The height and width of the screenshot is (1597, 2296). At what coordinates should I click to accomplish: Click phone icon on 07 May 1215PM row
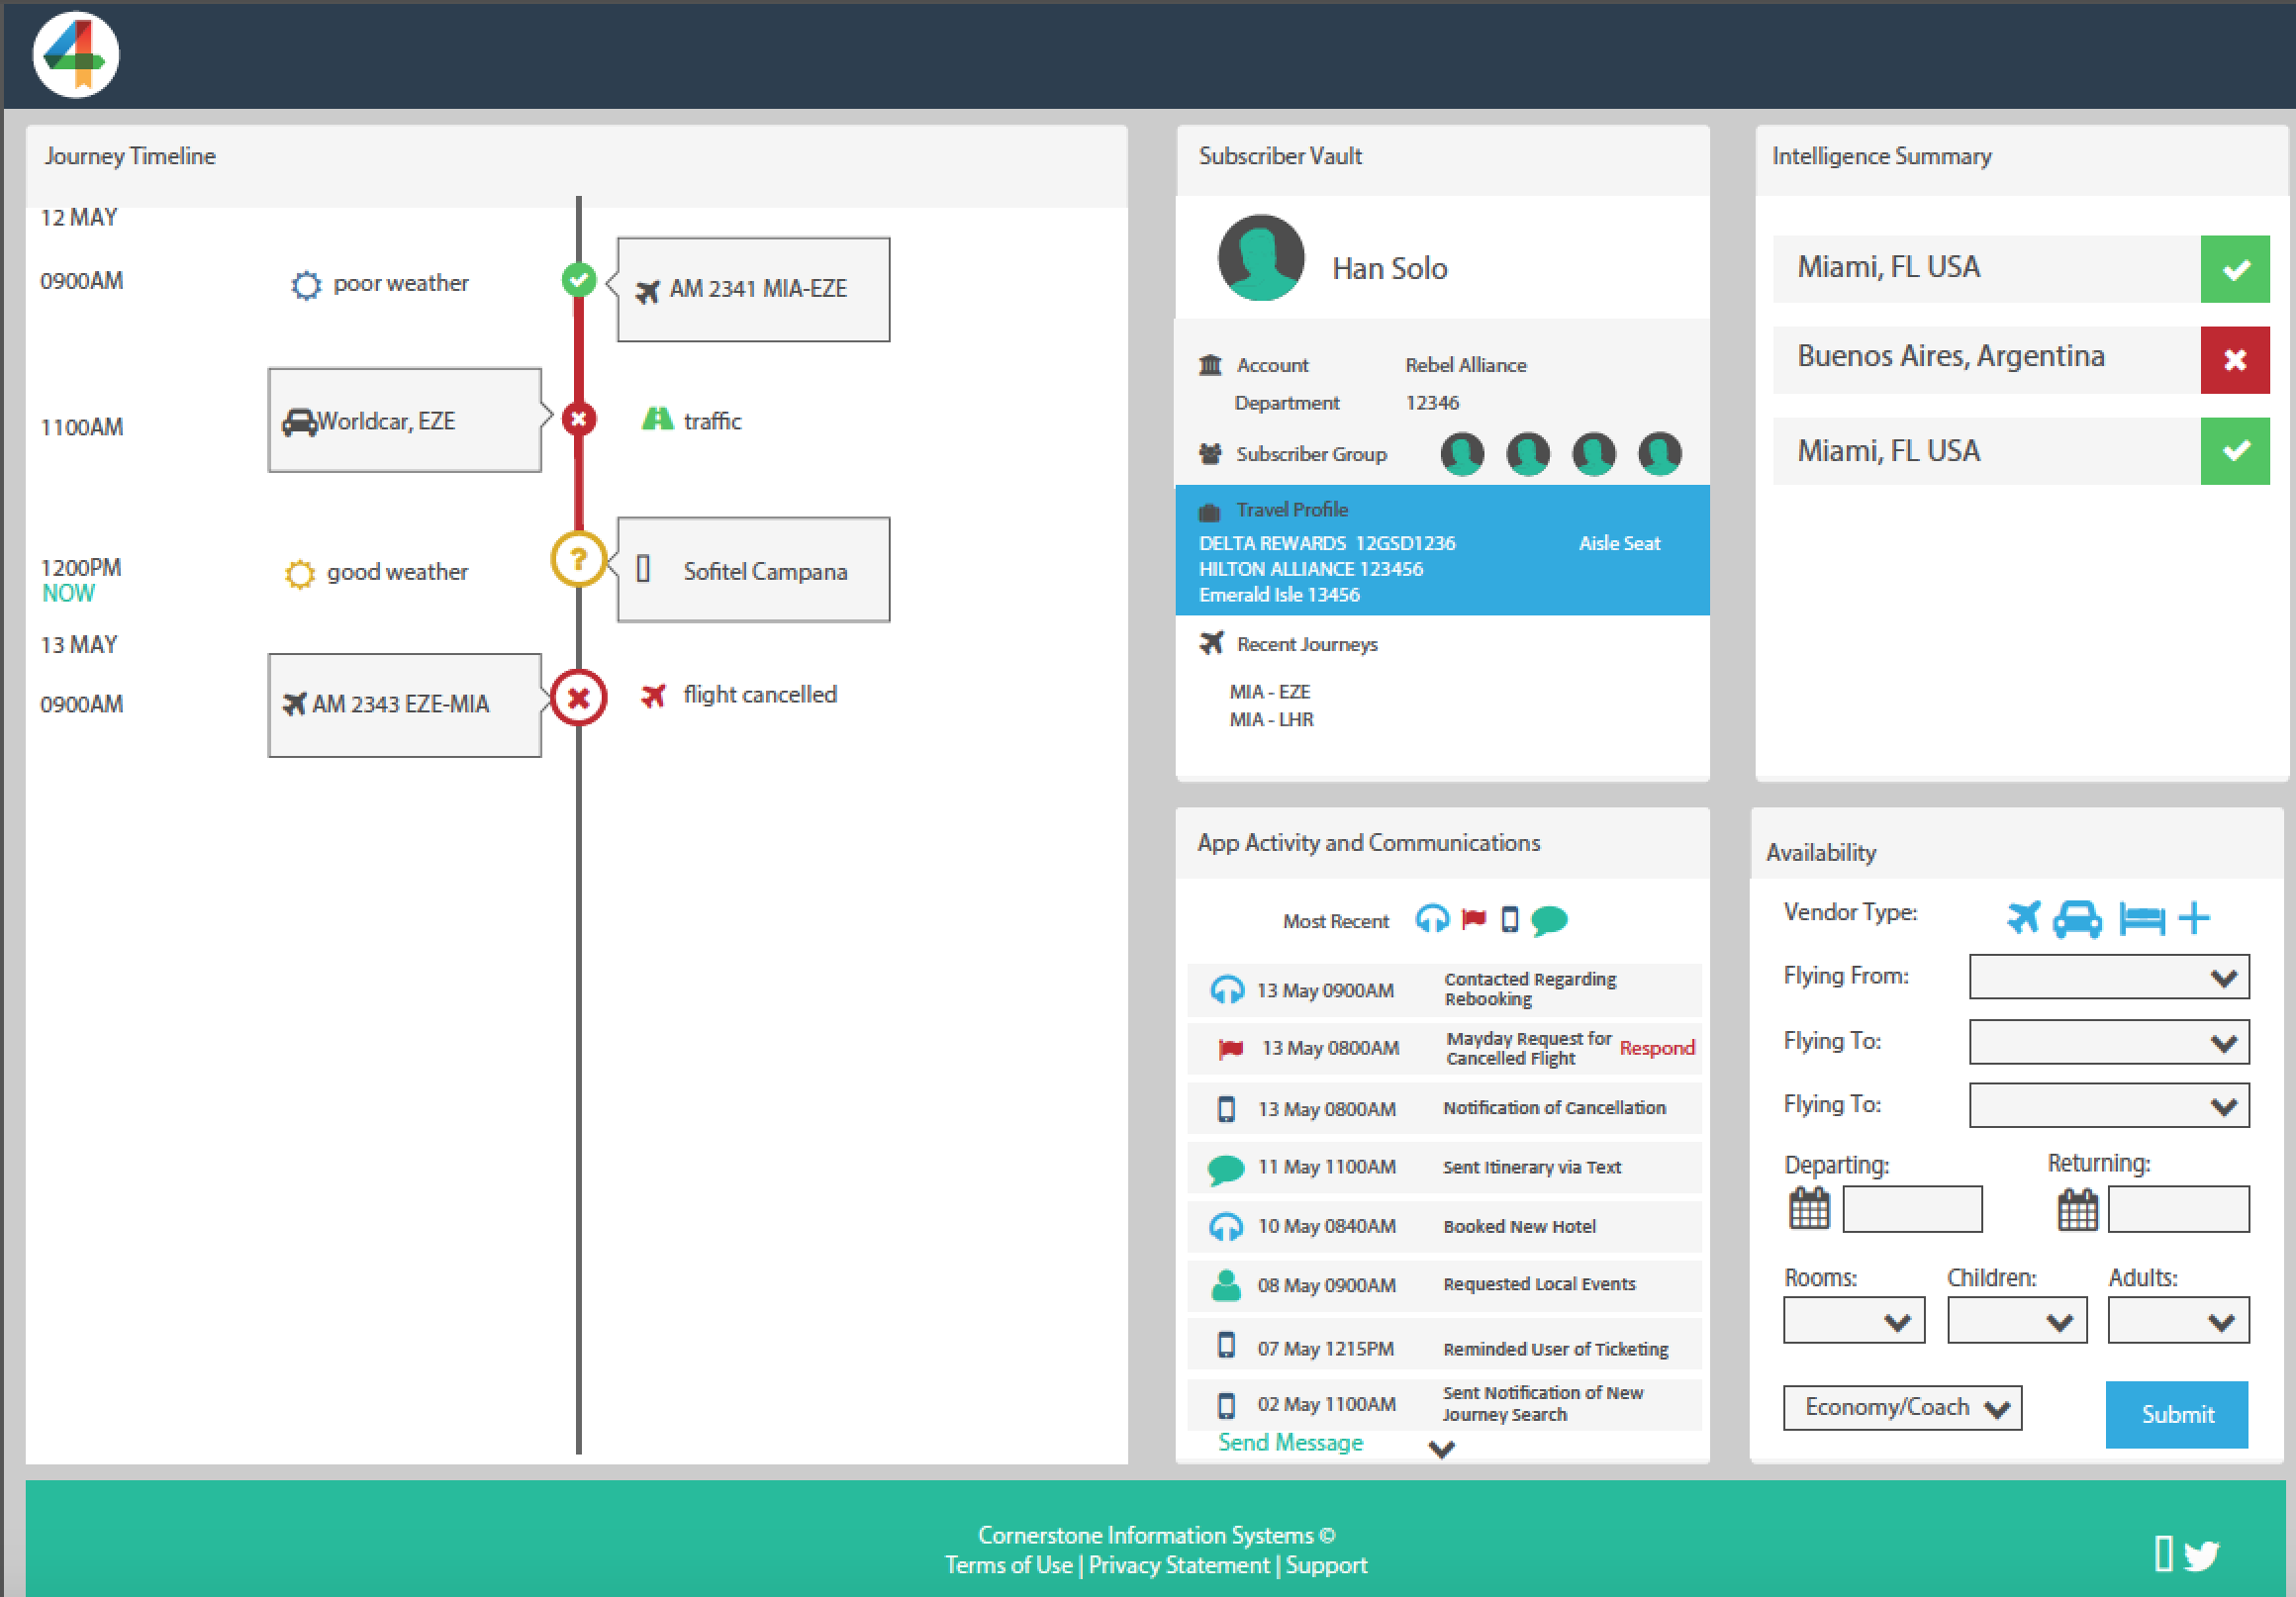coord(1226,1345)
